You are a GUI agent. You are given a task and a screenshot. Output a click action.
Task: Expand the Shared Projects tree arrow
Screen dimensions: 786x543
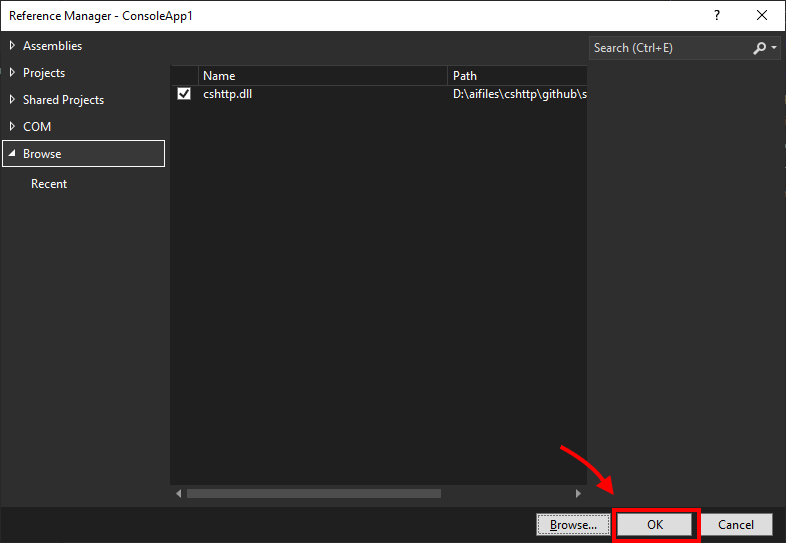(12, 100)
